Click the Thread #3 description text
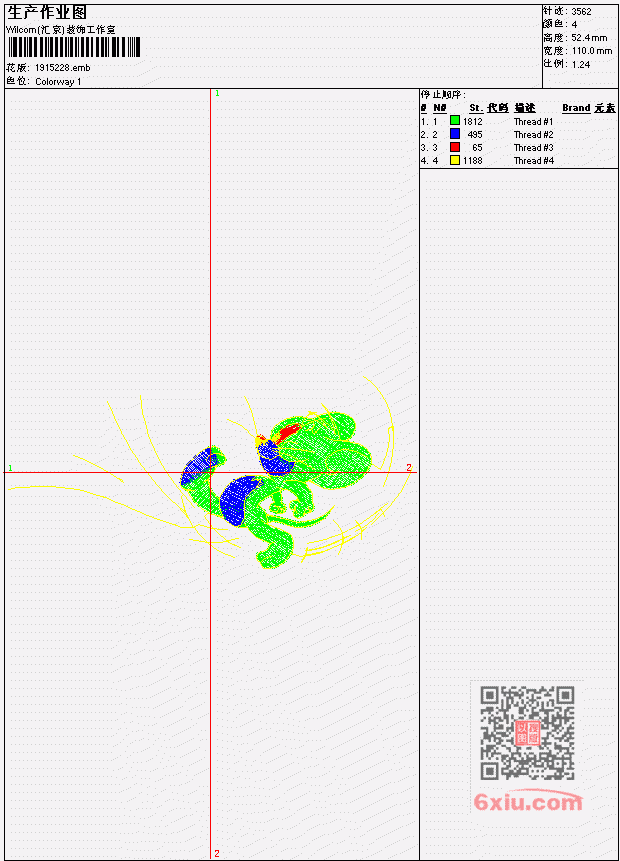 click(x=534, y=148)
